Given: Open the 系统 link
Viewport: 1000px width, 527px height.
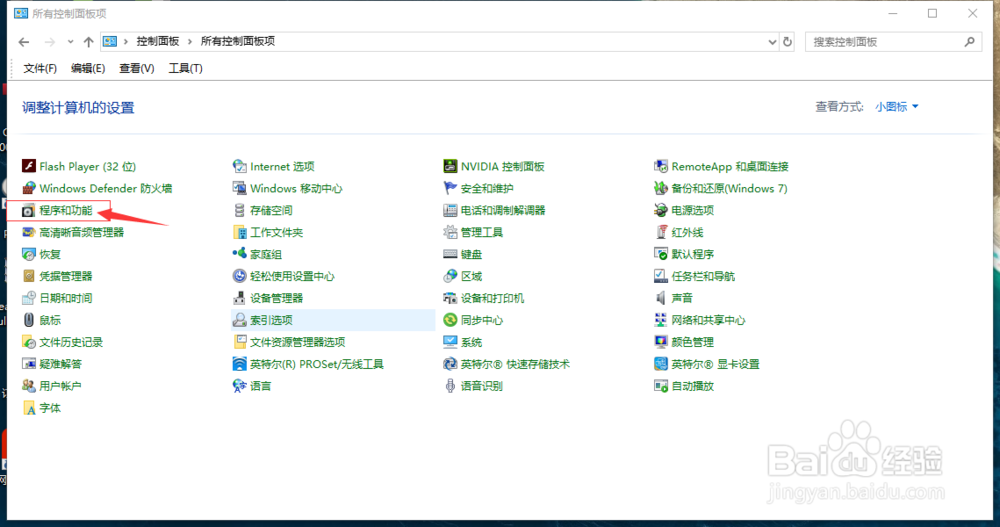Looking at the screenshot, I should [x=471, y=342].
